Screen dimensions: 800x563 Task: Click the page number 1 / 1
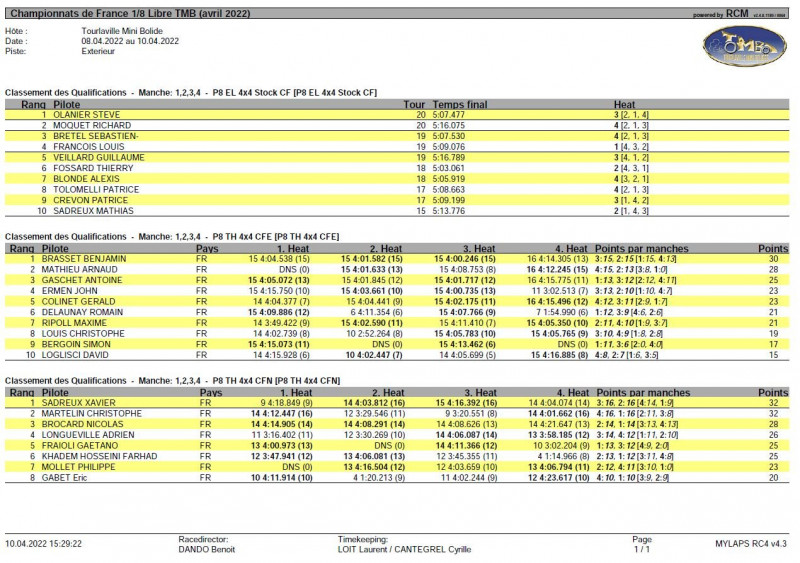click(641, 550)
